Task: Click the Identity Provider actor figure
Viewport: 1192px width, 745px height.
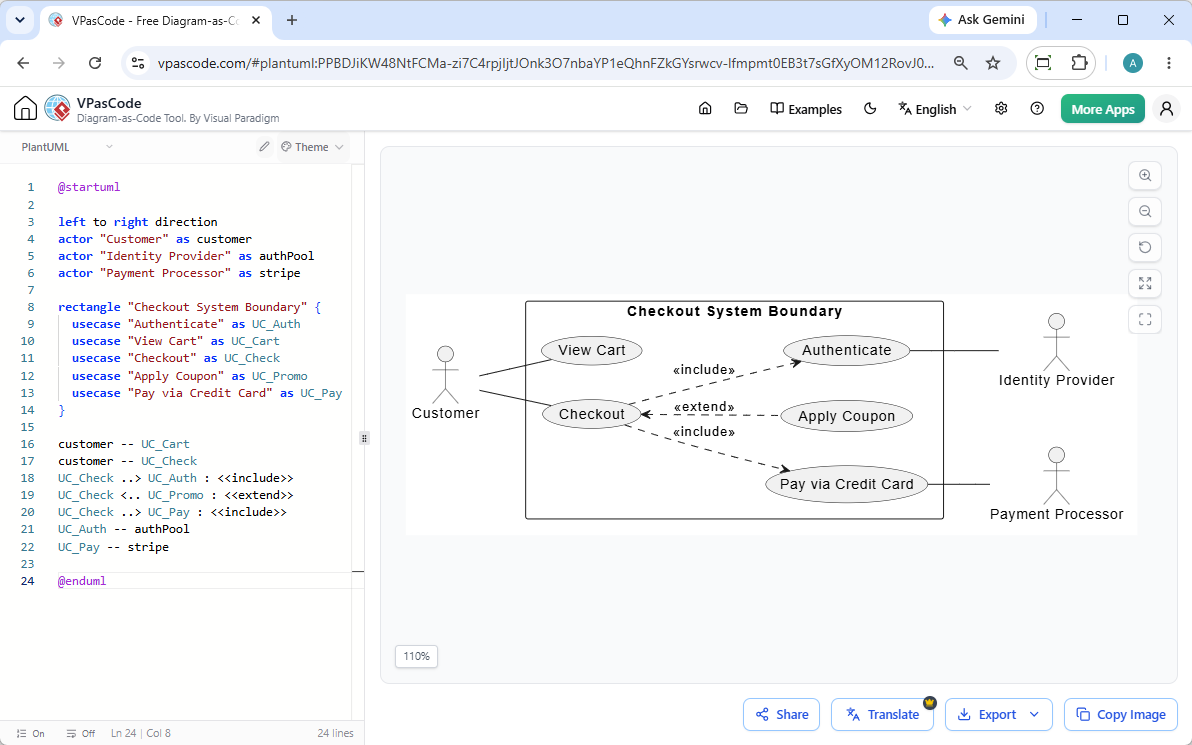Action: point(1056,341)
